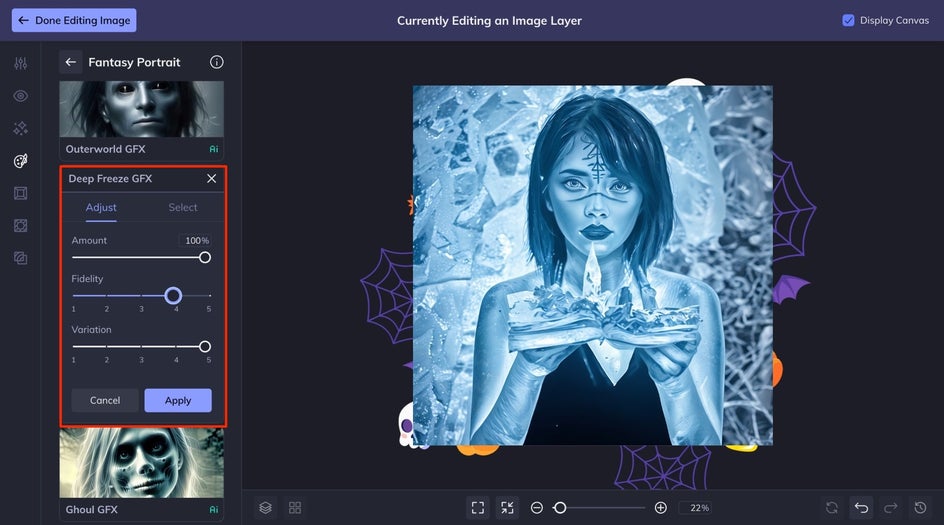Screen dimensions: 944x525
Task: Zoom in with the plus icon
Action: click(x=660, y=508)
